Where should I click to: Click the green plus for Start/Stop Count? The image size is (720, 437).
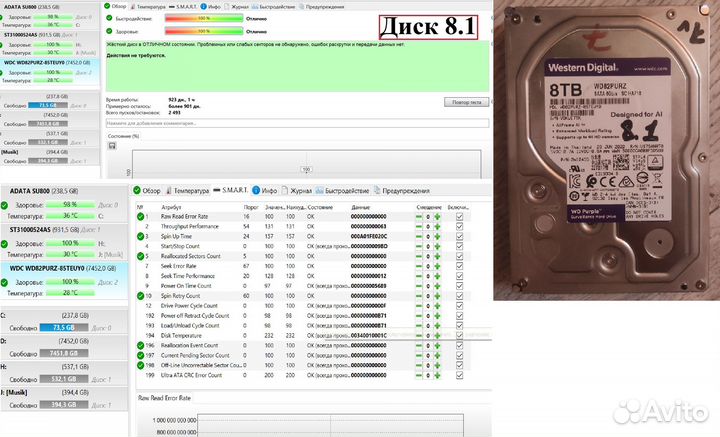437,247
